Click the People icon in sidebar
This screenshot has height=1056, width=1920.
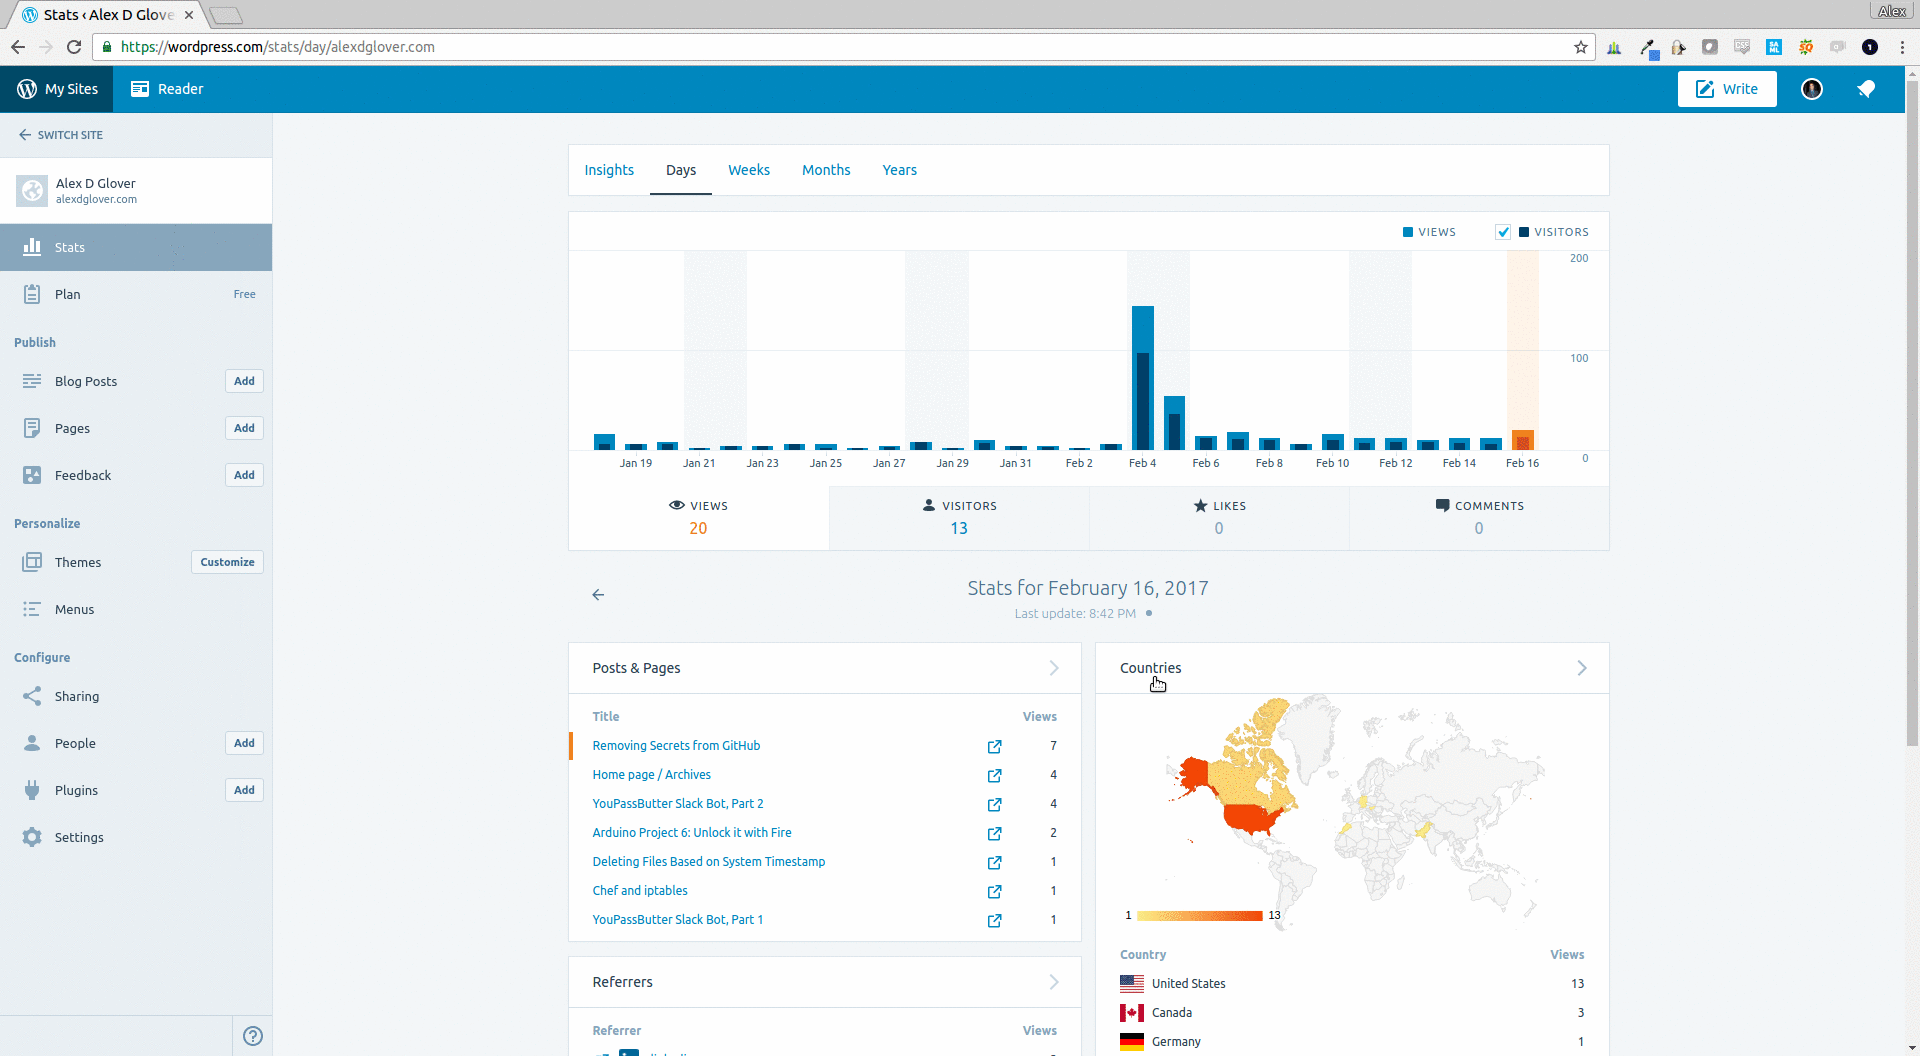(32, 743)
